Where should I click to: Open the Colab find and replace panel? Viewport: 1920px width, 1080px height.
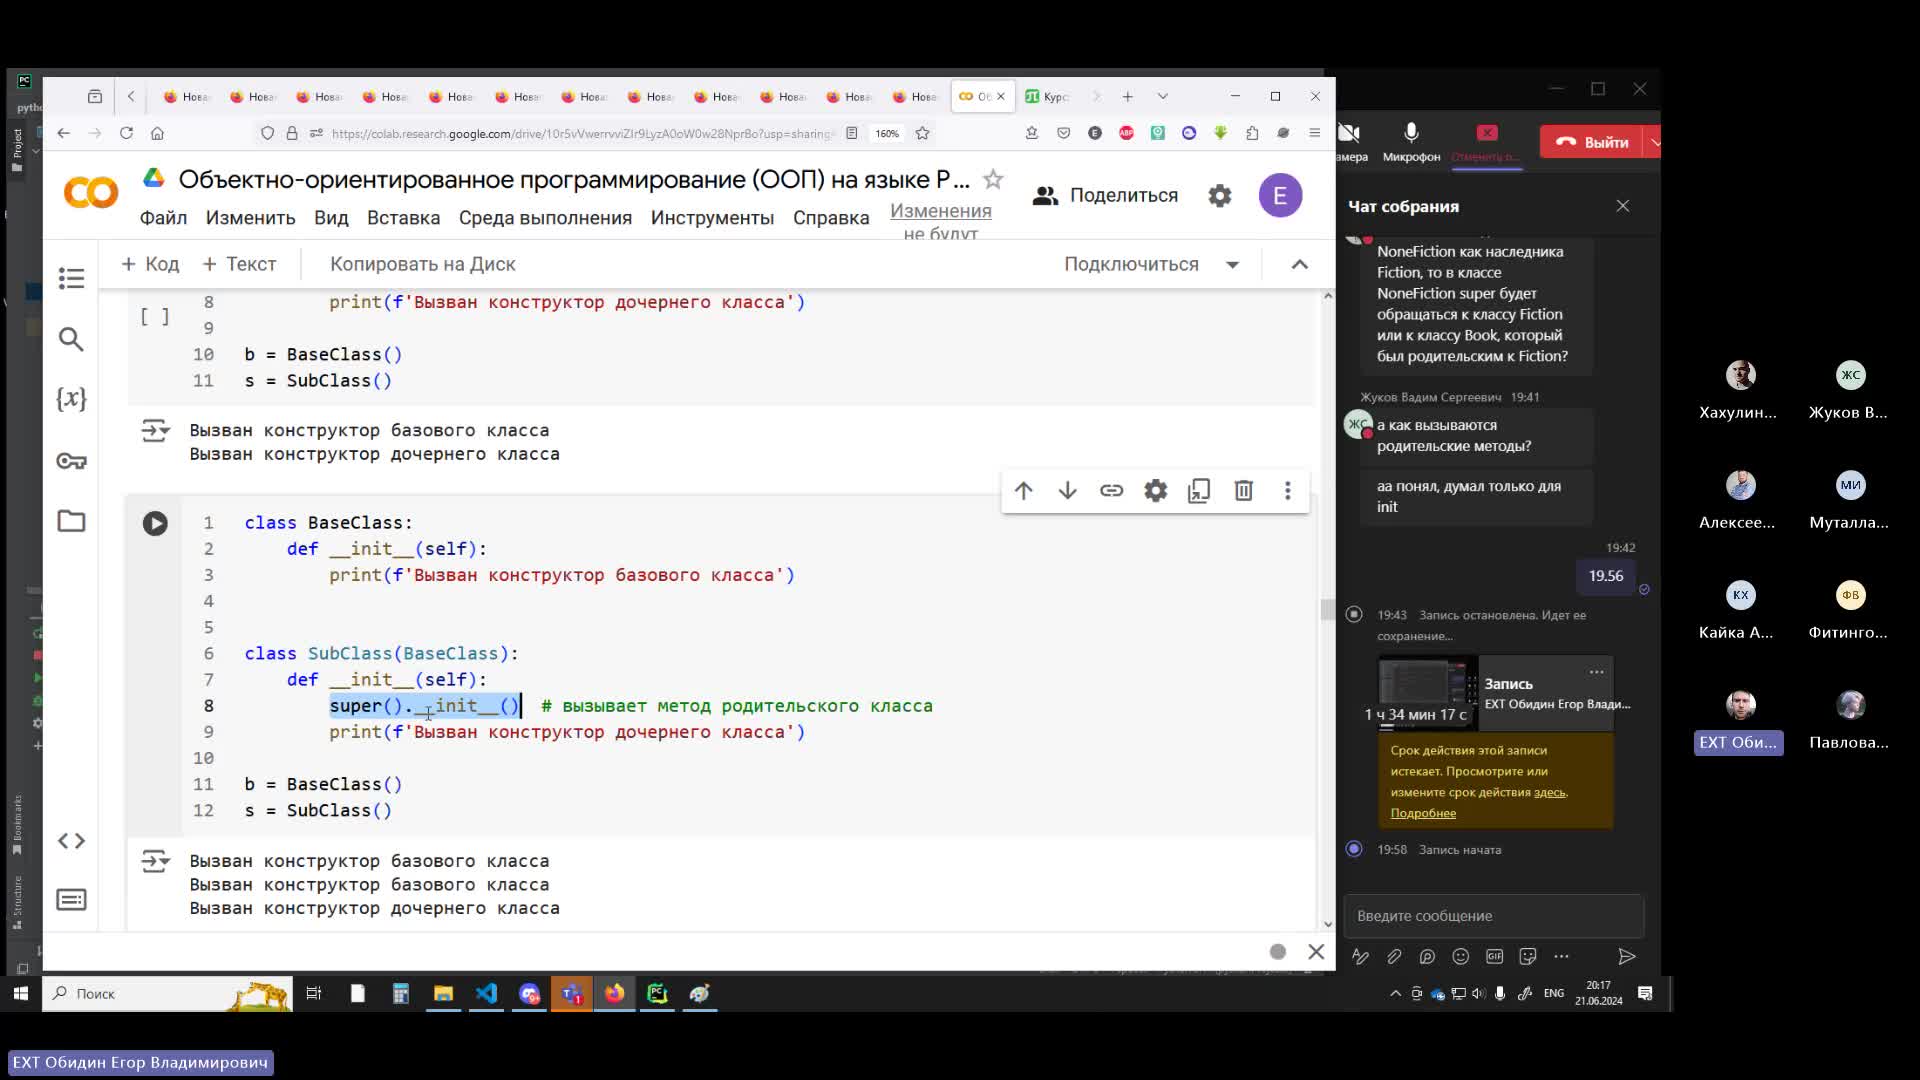71,339
